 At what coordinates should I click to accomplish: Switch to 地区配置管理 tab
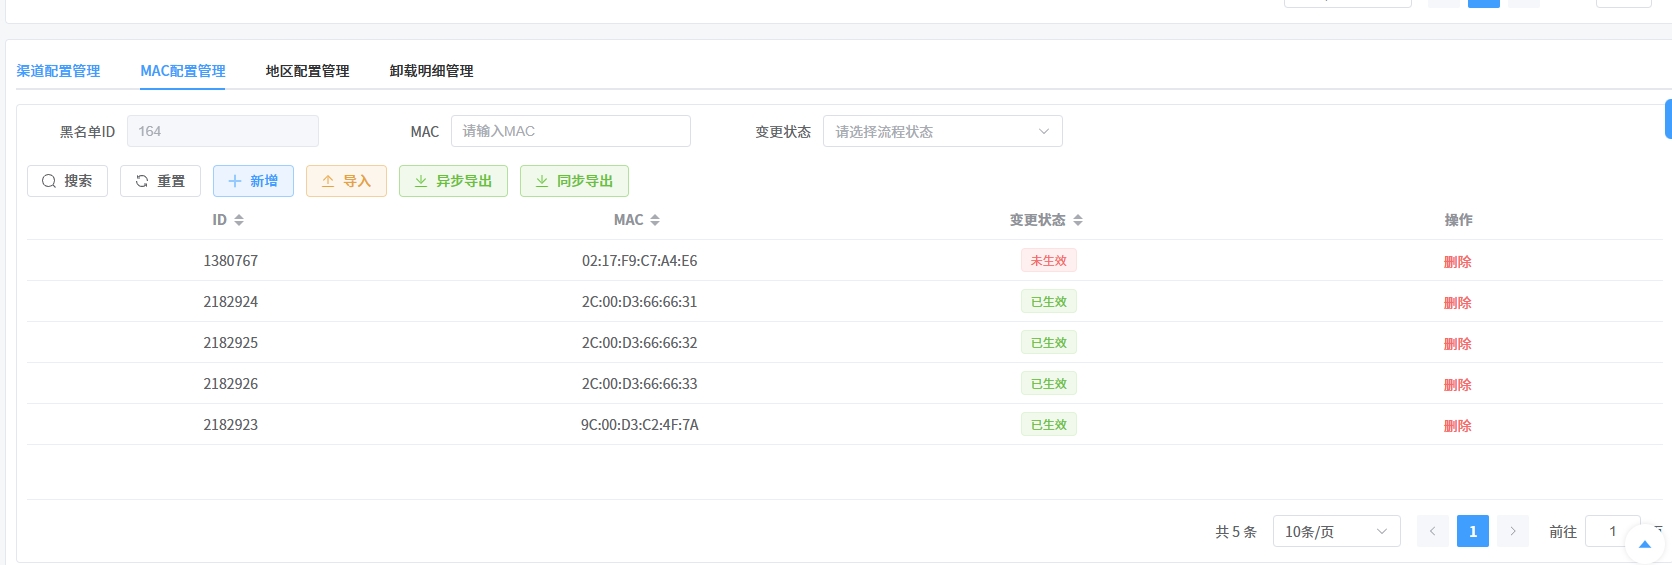(307, 71)
